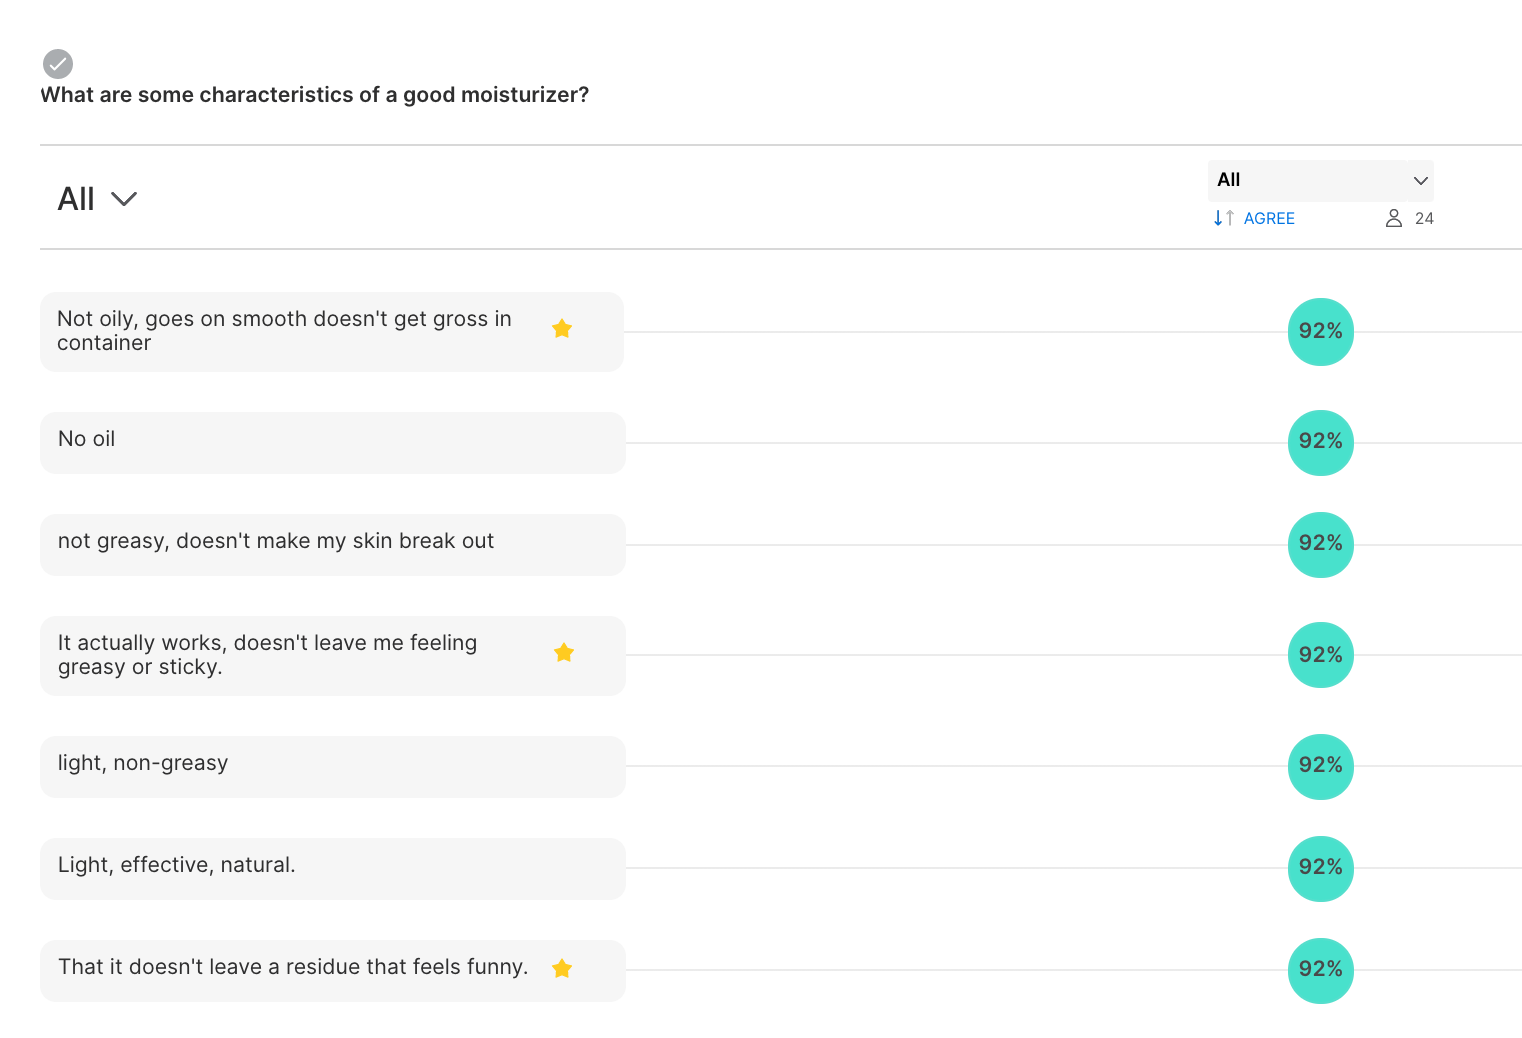Screen dimensions: 1522x1038
Task: Click the chevron arrow in the segment filter
Action: pyautogui.click(x=1420, y=181)
